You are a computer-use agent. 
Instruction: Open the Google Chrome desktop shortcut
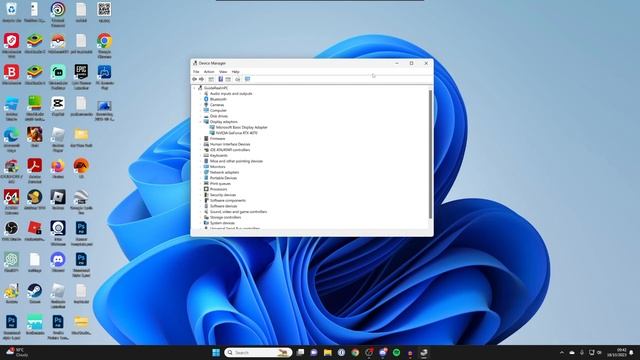[x=104, y=45]
